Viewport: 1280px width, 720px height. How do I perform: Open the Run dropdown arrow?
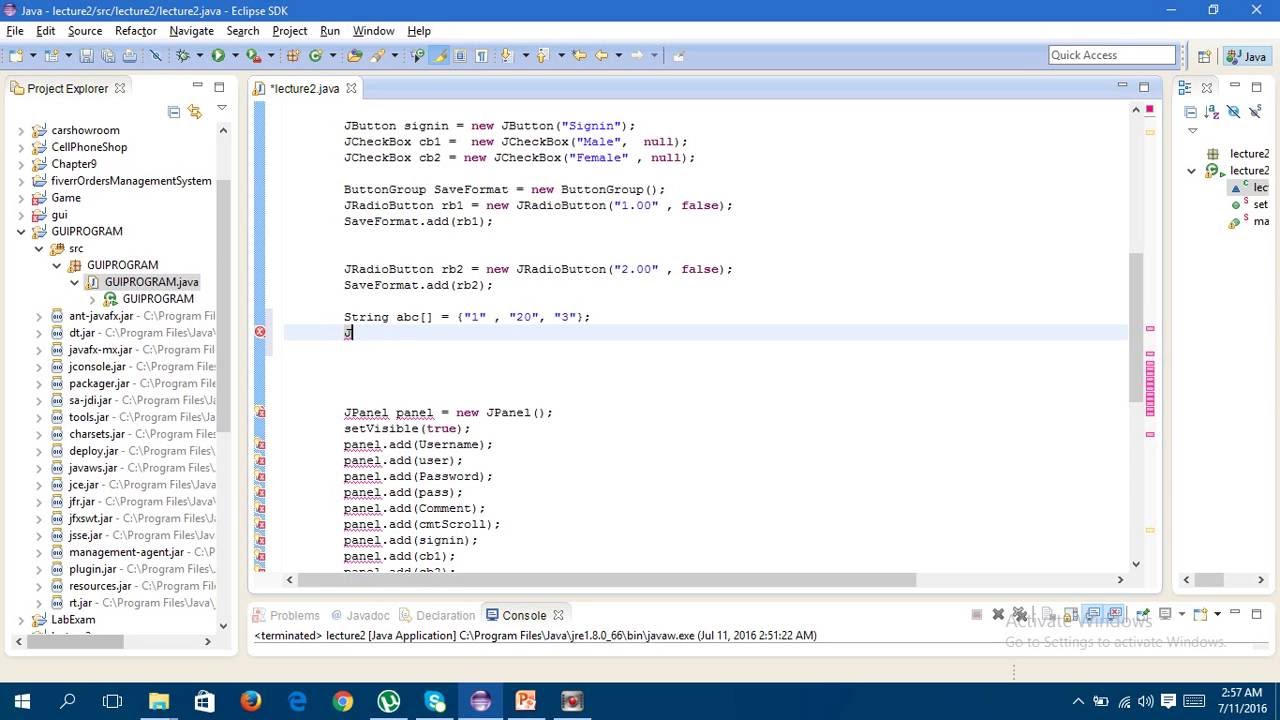[x=235, y=55]
